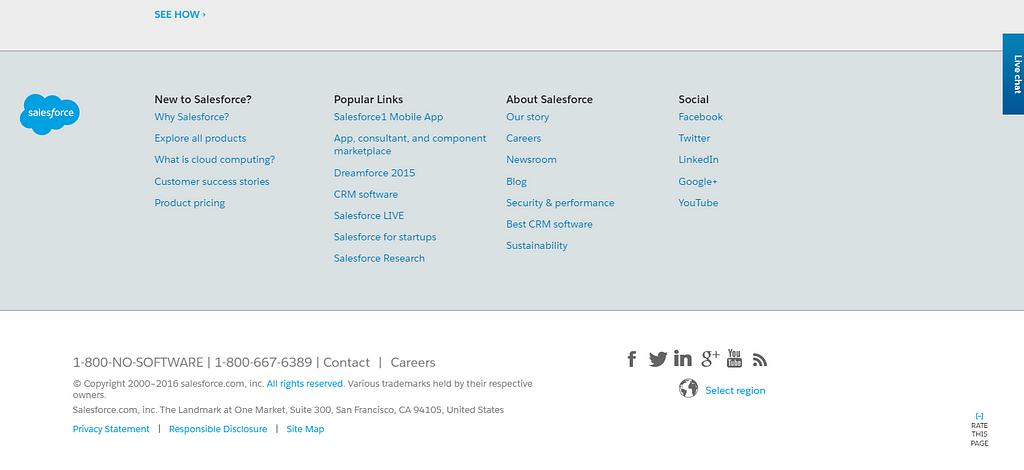Screen dimensions: 1024x470
Task: Click the globe region icon
Action: [x=688, y=389]
